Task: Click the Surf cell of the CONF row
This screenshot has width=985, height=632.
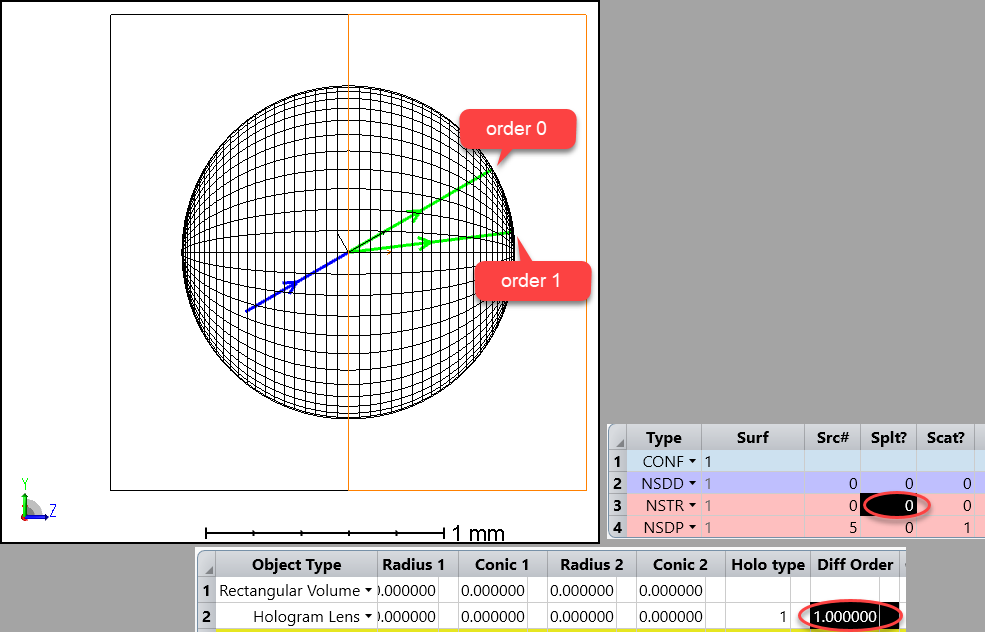Action: 753,461
